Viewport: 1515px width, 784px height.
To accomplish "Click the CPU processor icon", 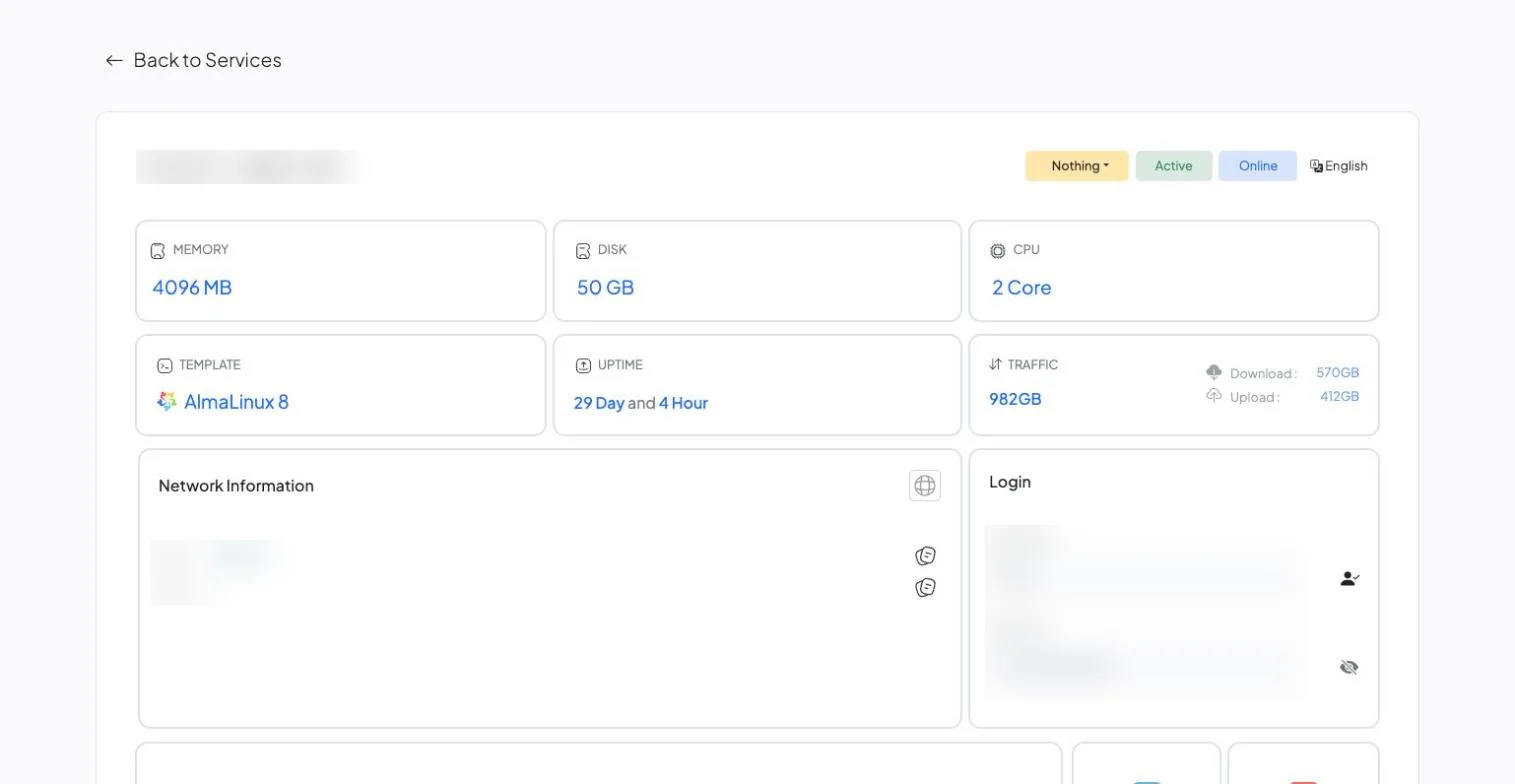I will (998, 250).
